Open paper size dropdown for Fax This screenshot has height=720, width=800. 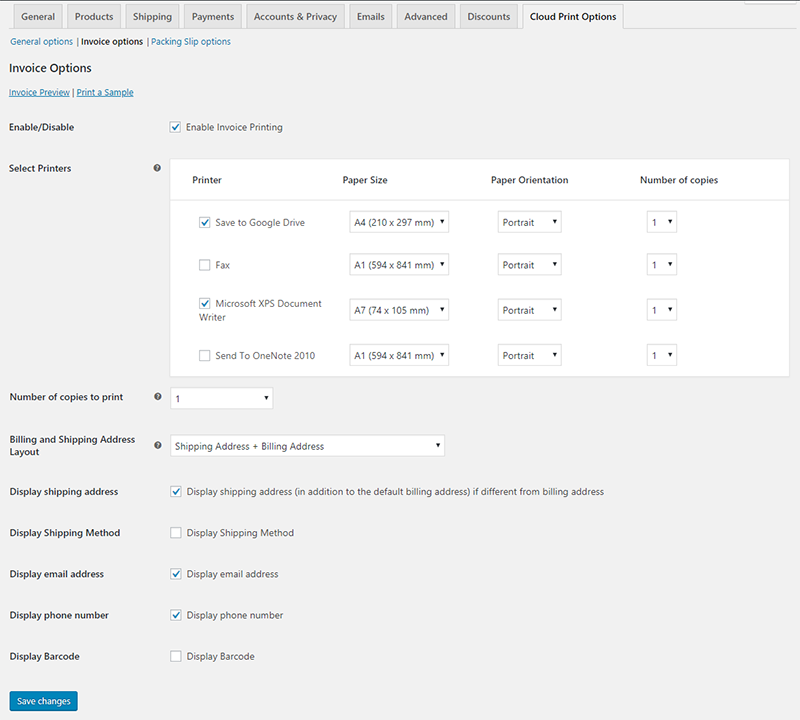[x=399, y=264]
